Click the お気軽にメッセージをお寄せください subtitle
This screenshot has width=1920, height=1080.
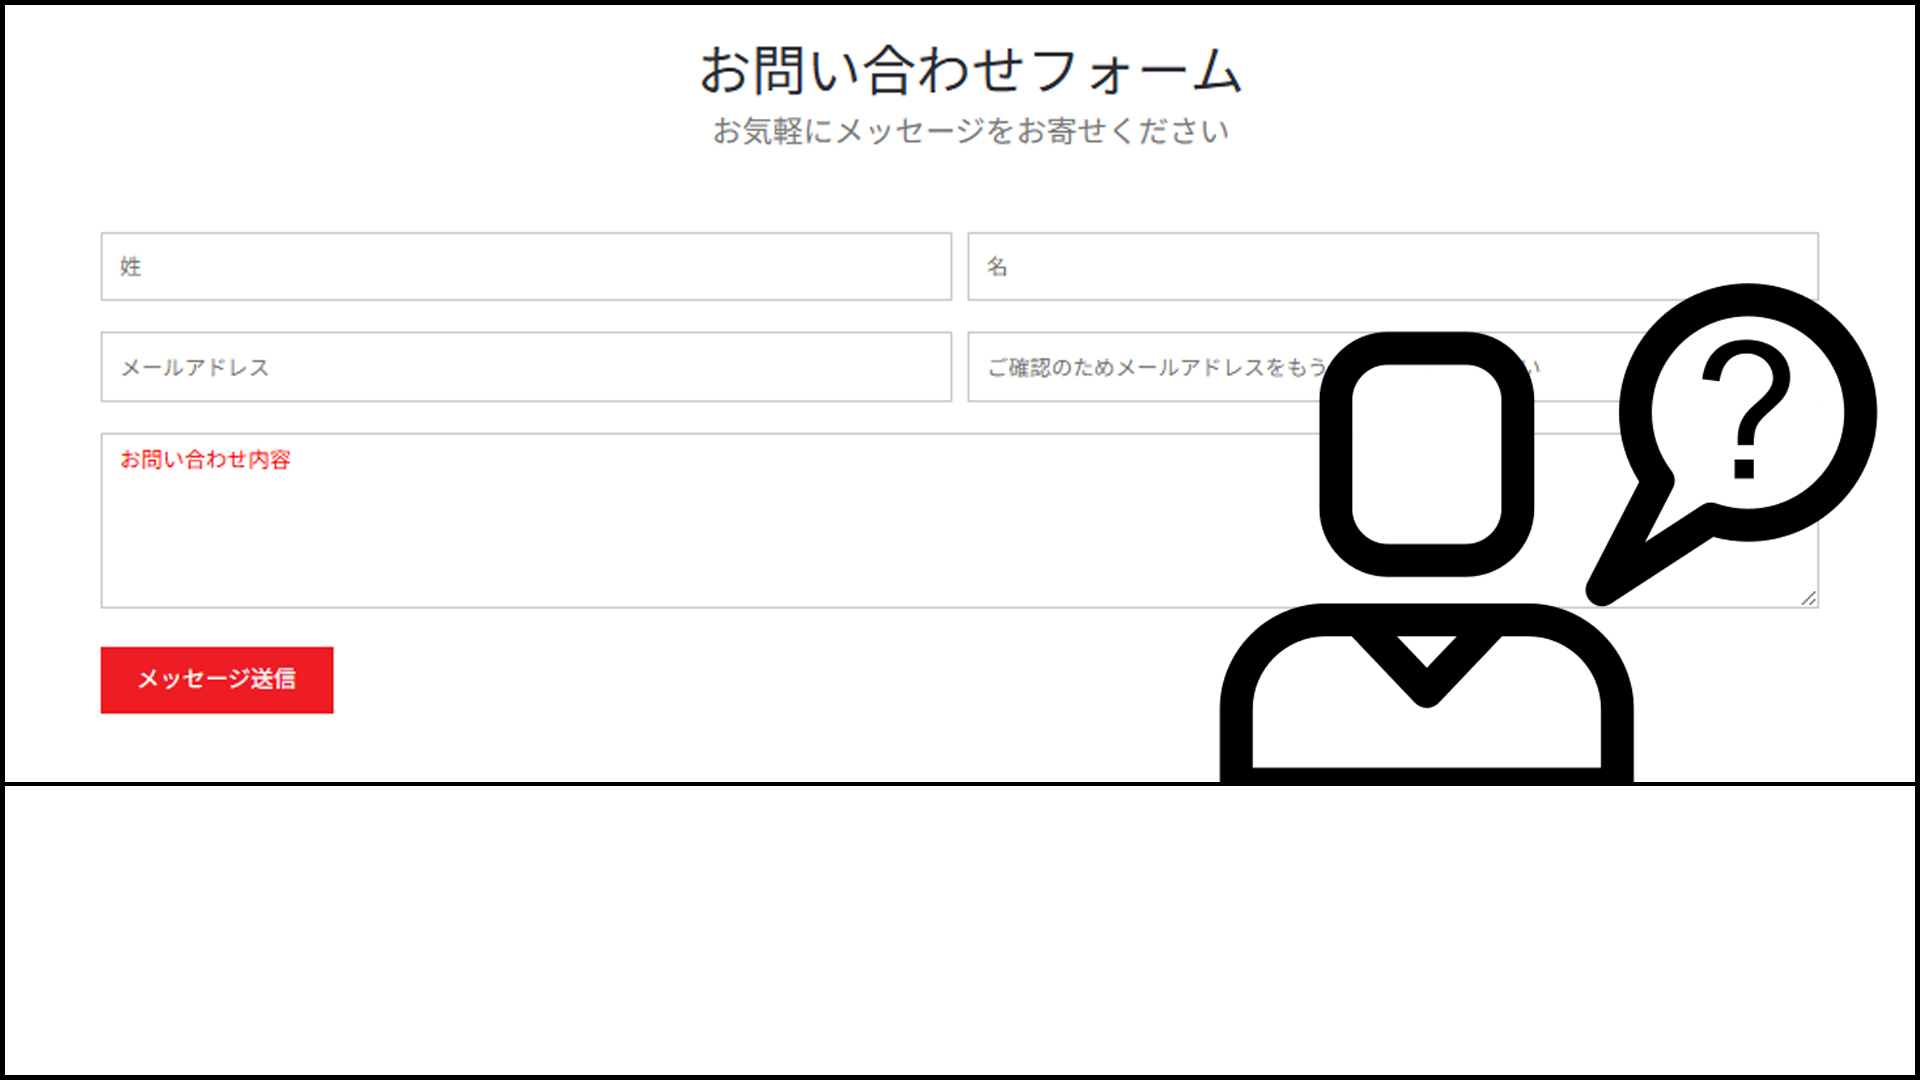point(969,131)
